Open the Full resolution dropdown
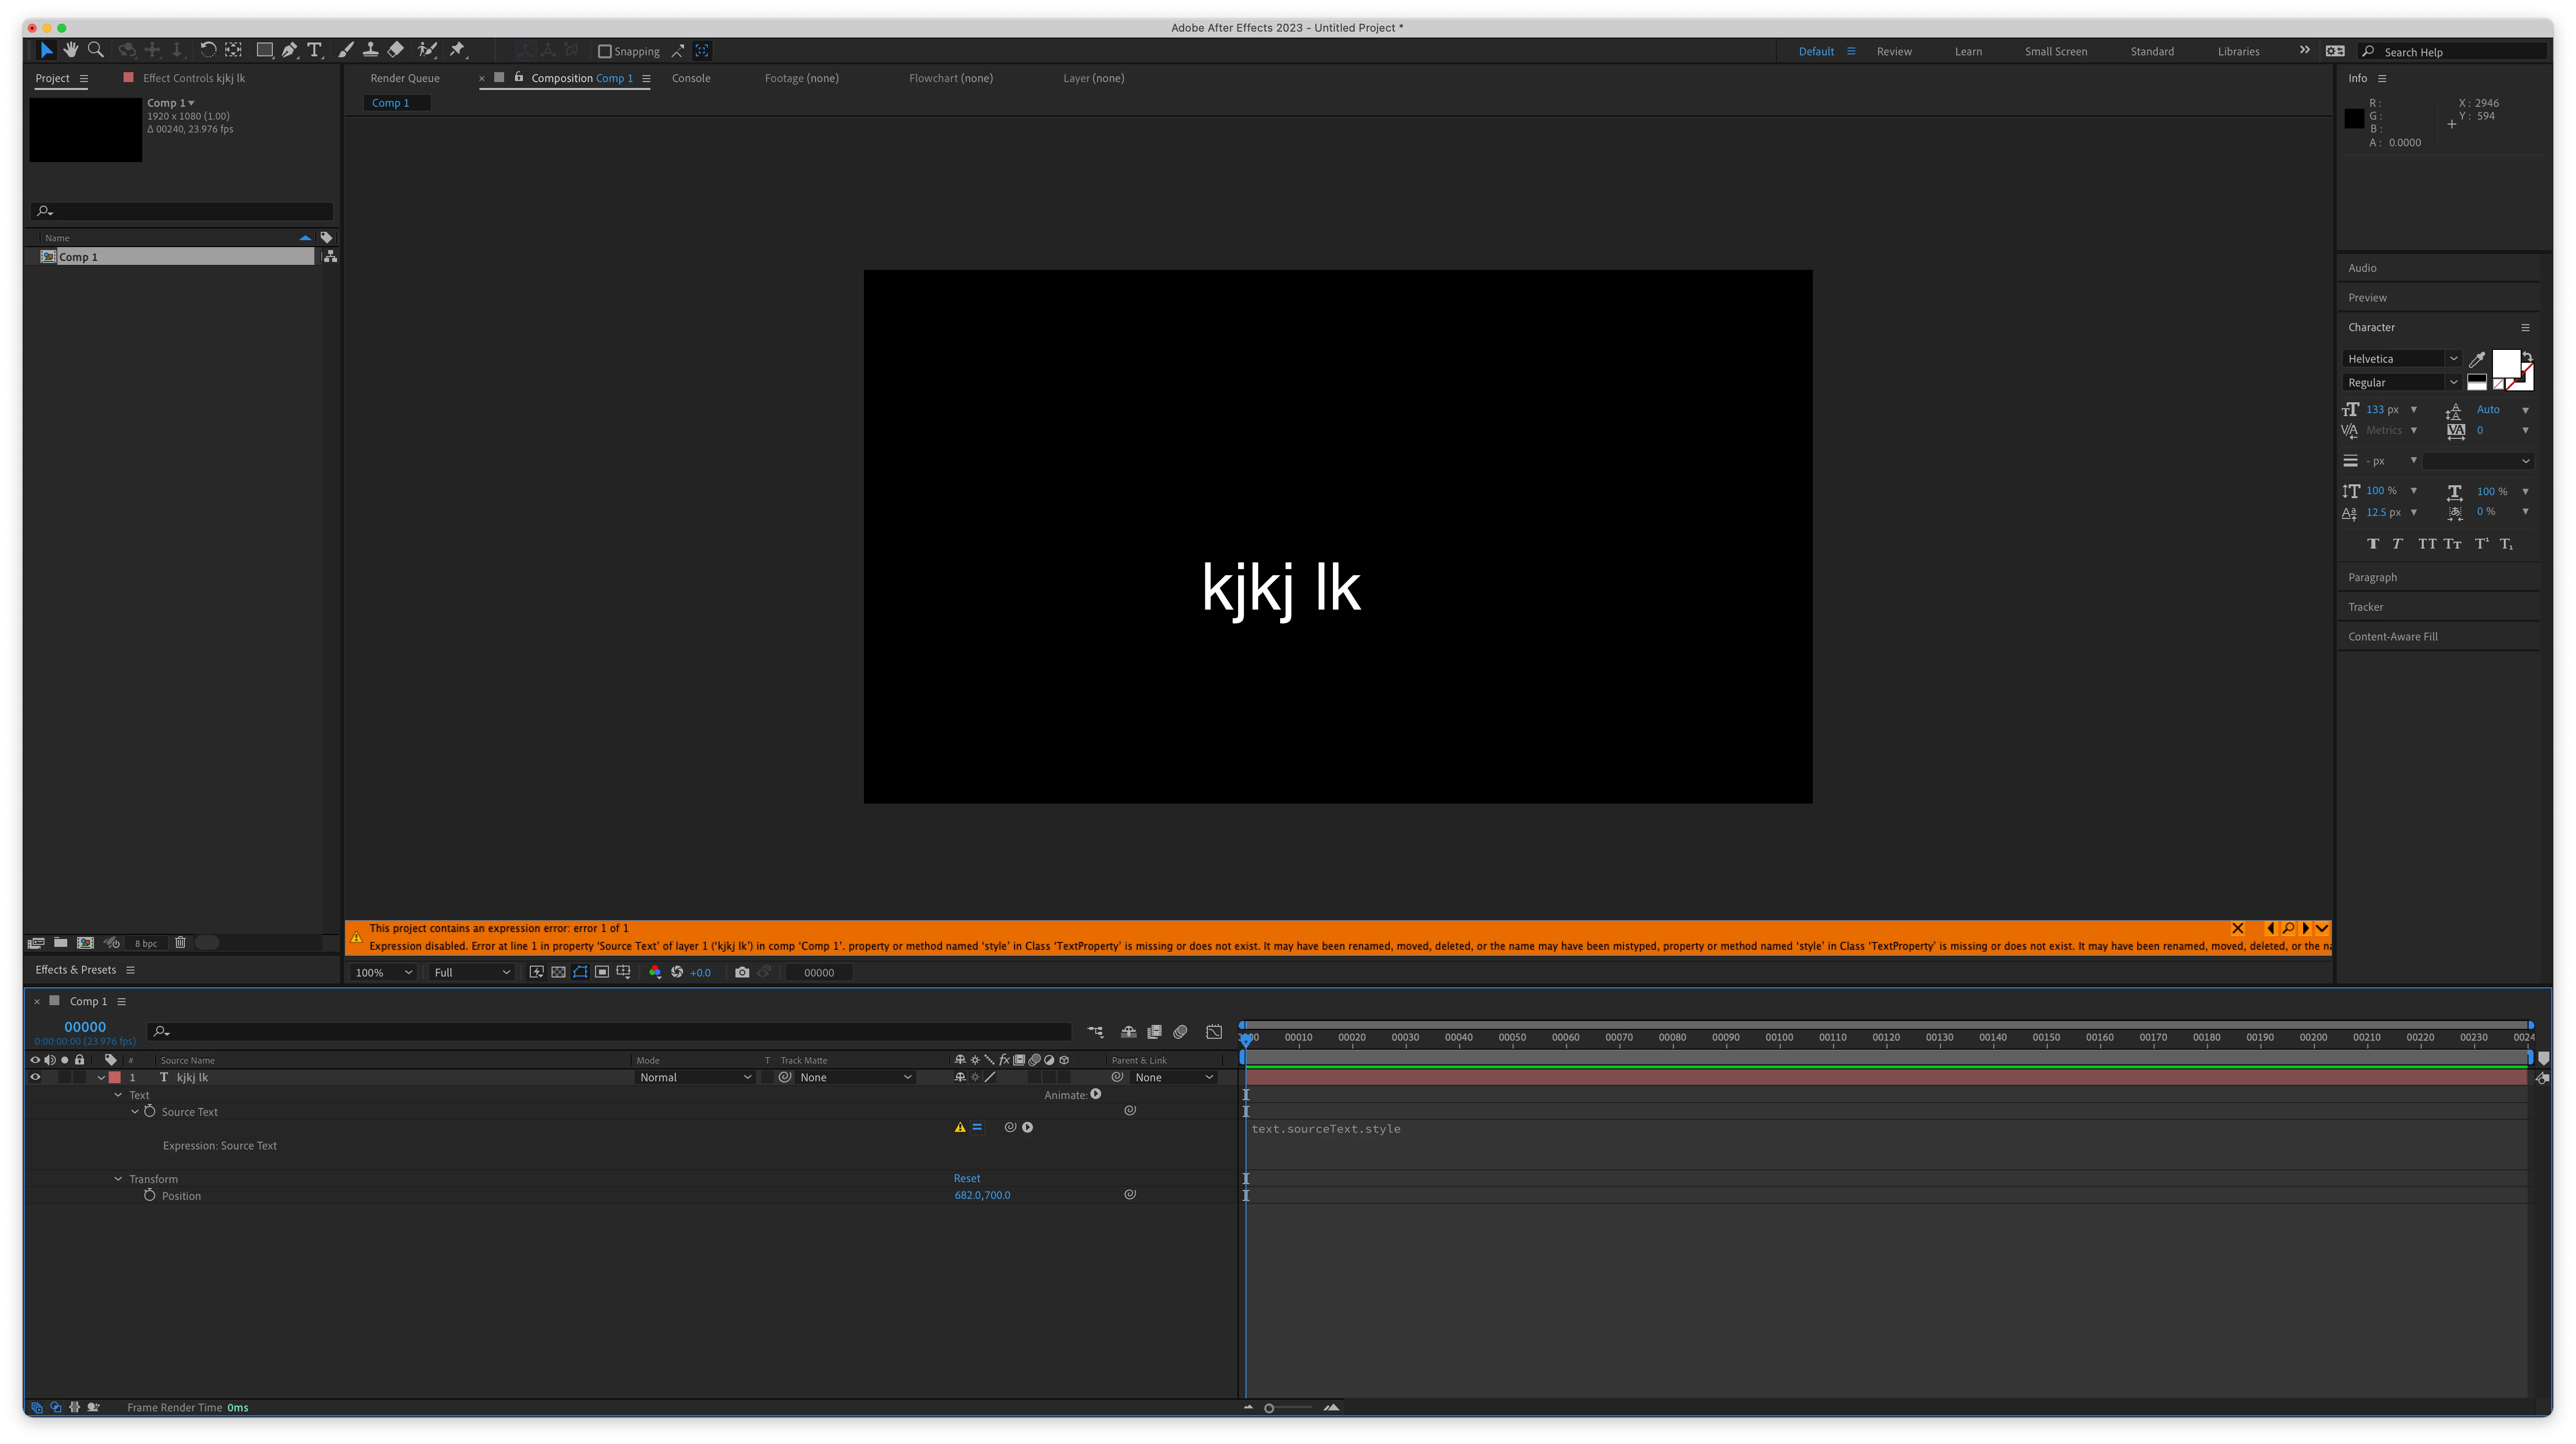The height and width of the screenshot is (1444, 2576). click(471, 972)
